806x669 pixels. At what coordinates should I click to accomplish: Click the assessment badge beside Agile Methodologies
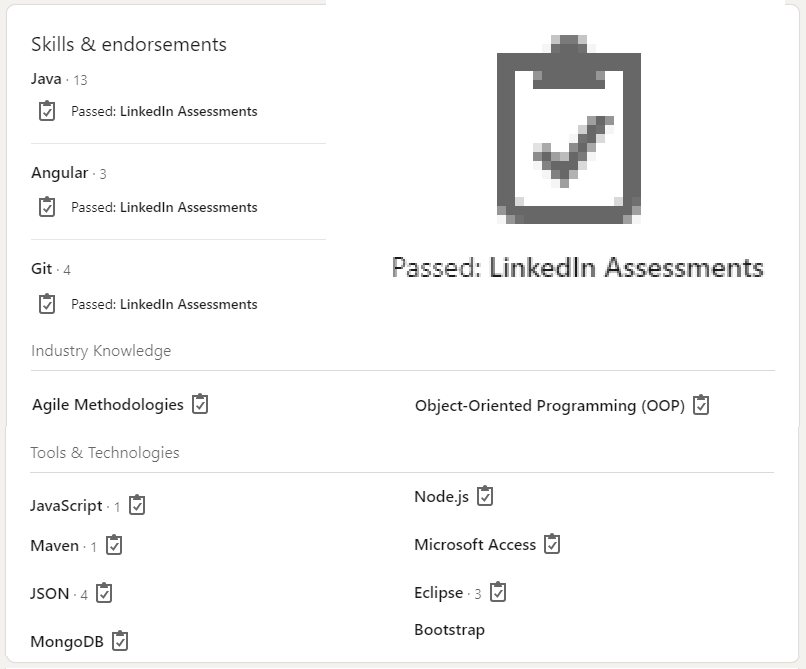click(x=200, y=404)
